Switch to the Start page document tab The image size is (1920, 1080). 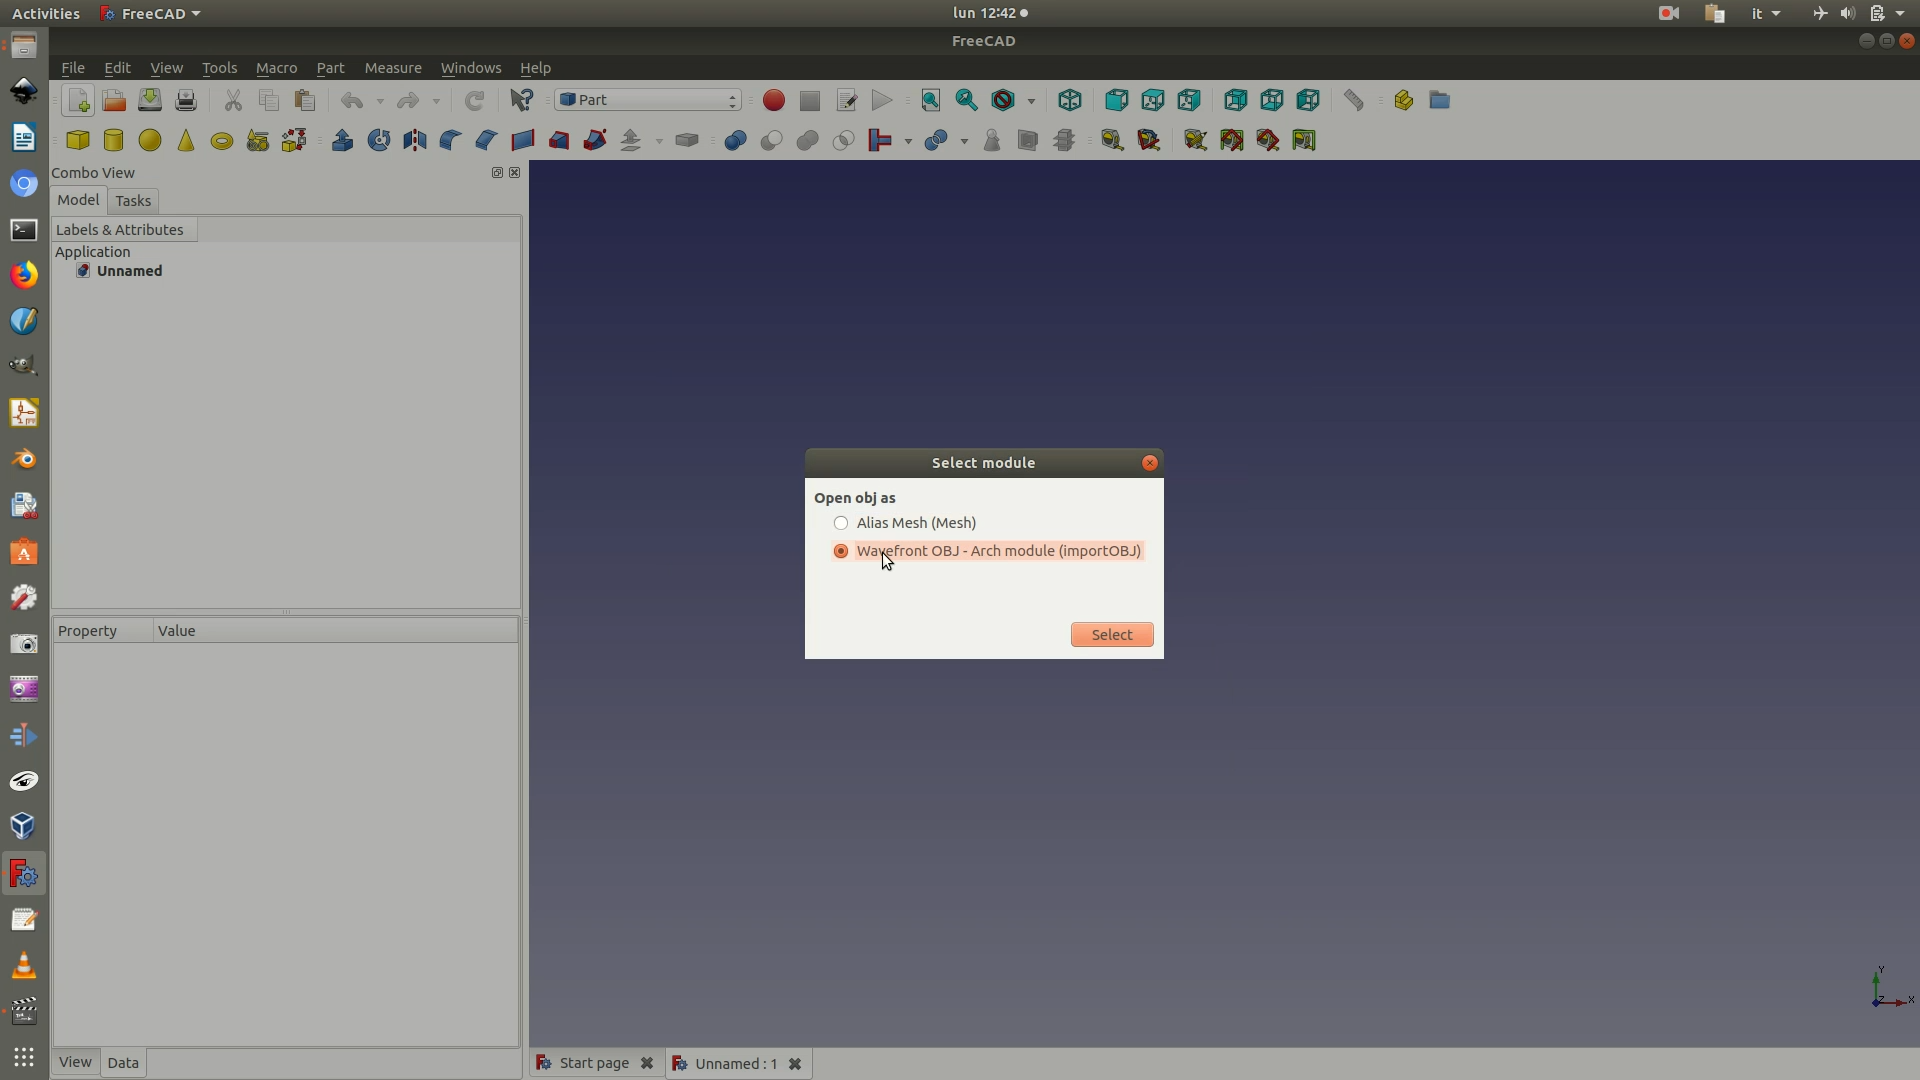[594, 1063]
